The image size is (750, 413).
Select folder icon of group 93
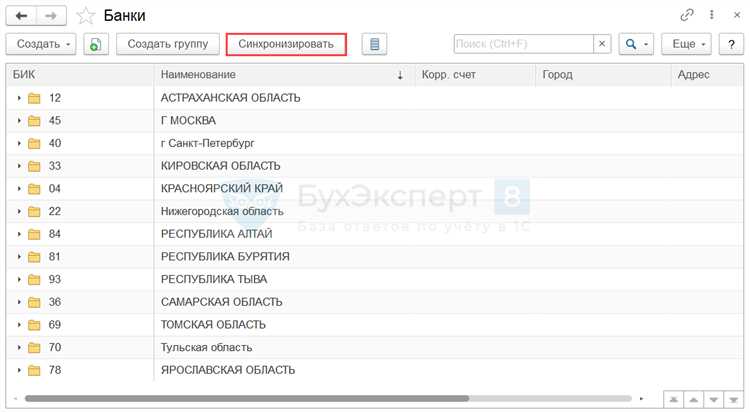click(x=34, y=279)
